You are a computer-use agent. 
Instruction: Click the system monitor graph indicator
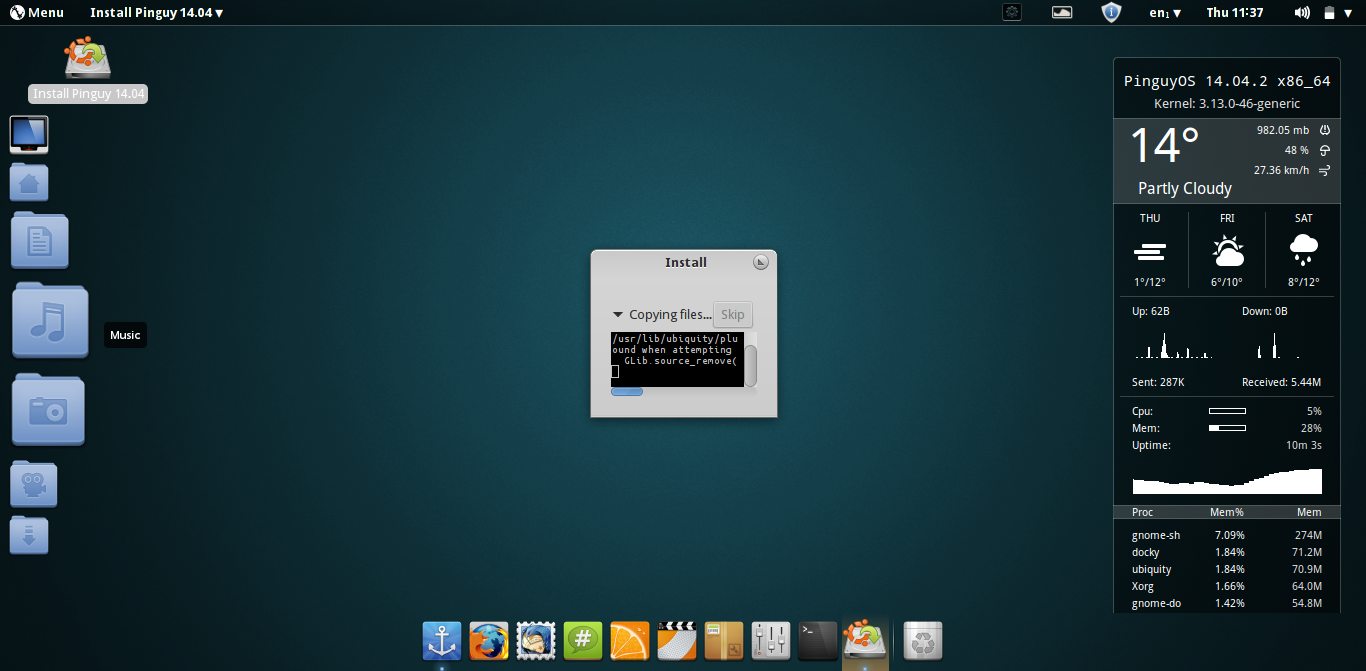point(1062,12)
